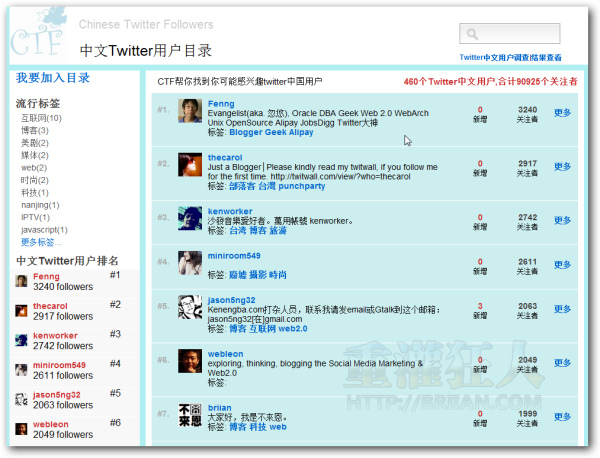
Task: Click 更多 in kenworker's row
Action: tap(562, 220)
